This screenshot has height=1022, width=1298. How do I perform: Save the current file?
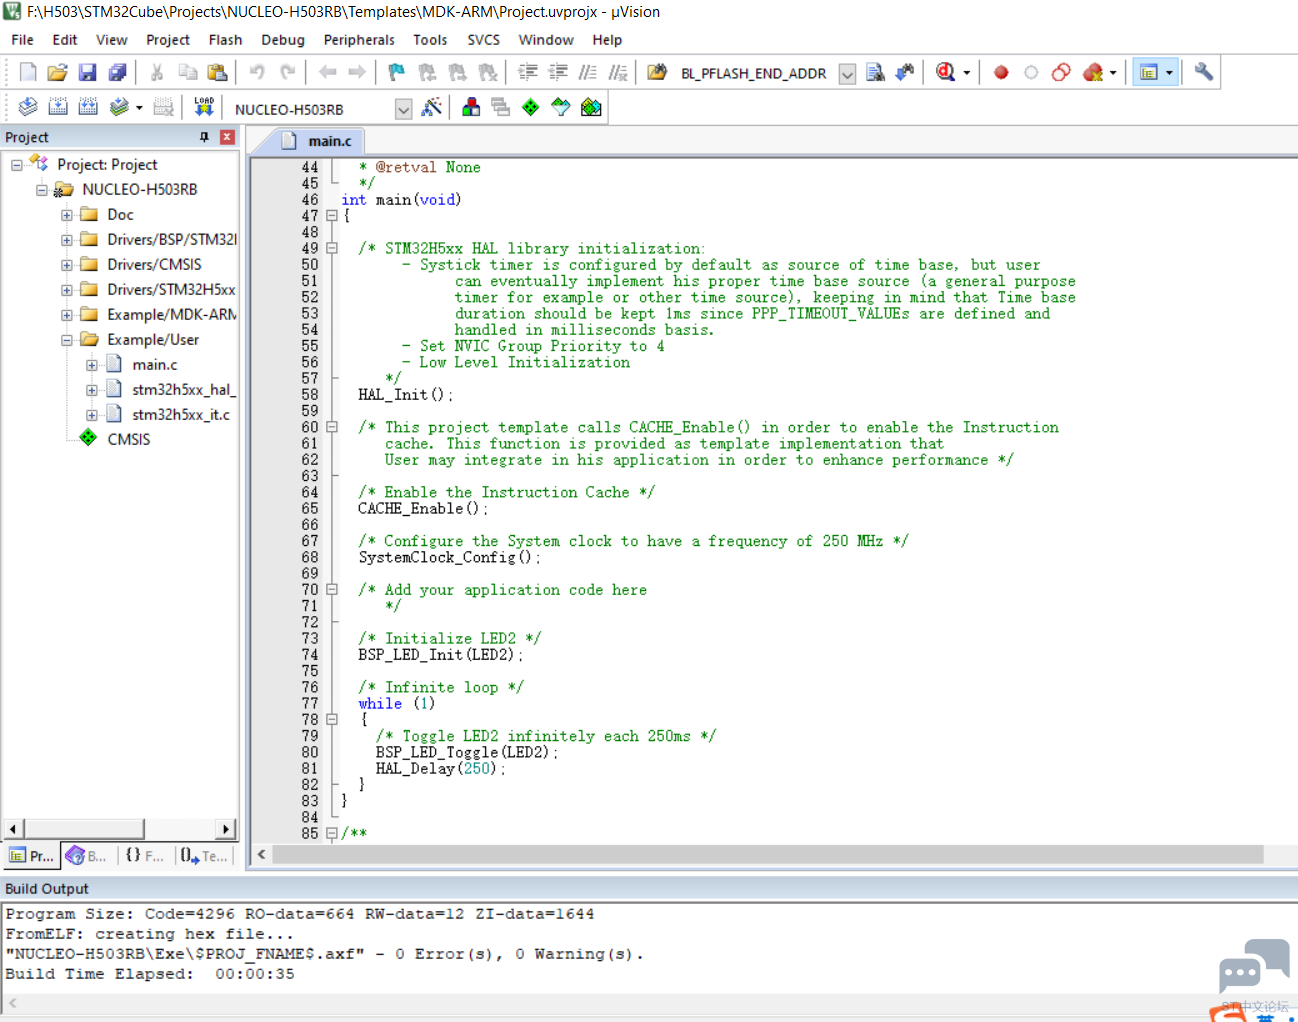click(88, 72)
